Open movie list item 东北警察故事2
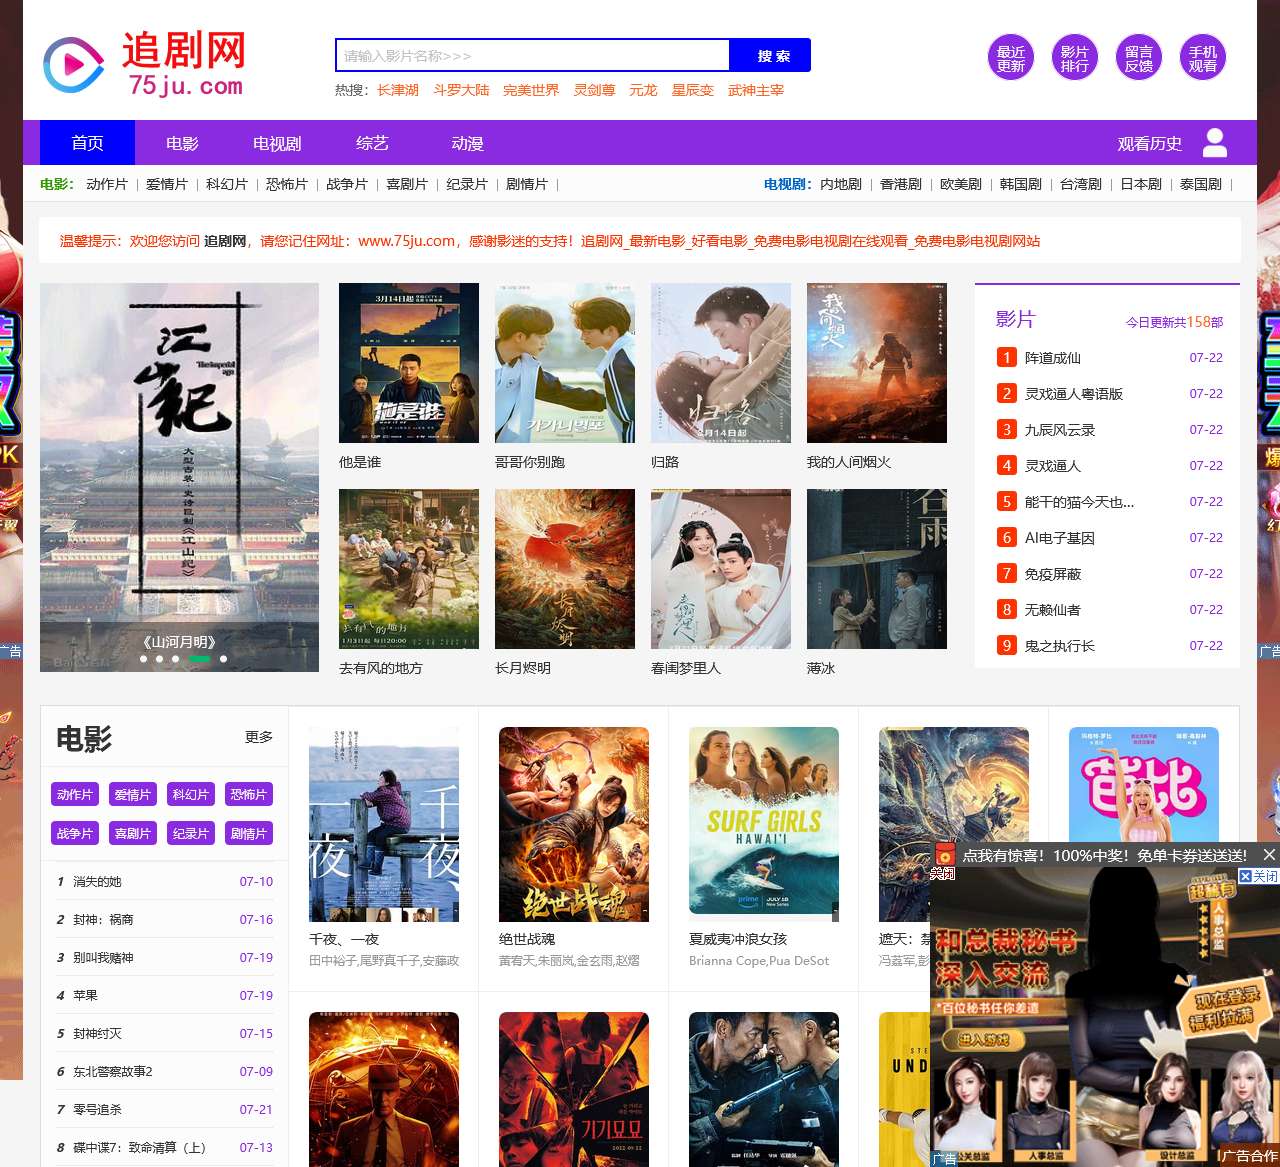Screen dimensions: 1280x1167 (113, 1072)
